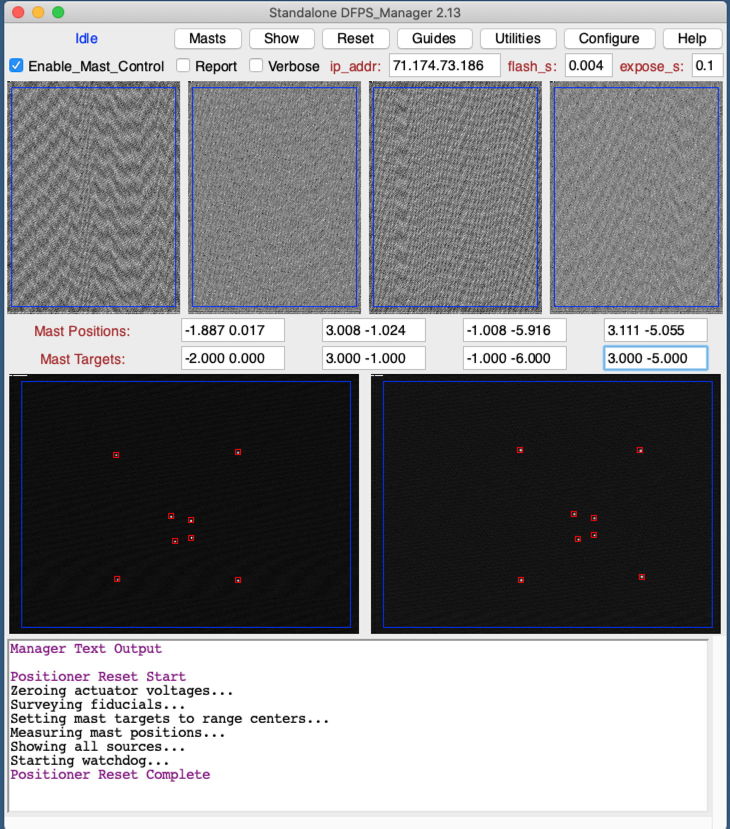730x829 pixels.
Task: Edit the mast target field -2.000 0.000
Action: pos(233,358)
